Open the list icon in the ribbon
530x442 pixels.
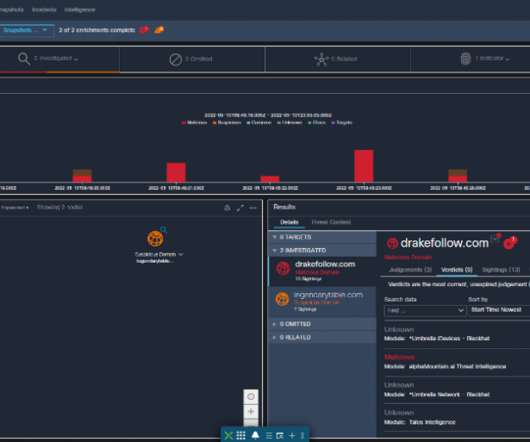tap(269, 436)
